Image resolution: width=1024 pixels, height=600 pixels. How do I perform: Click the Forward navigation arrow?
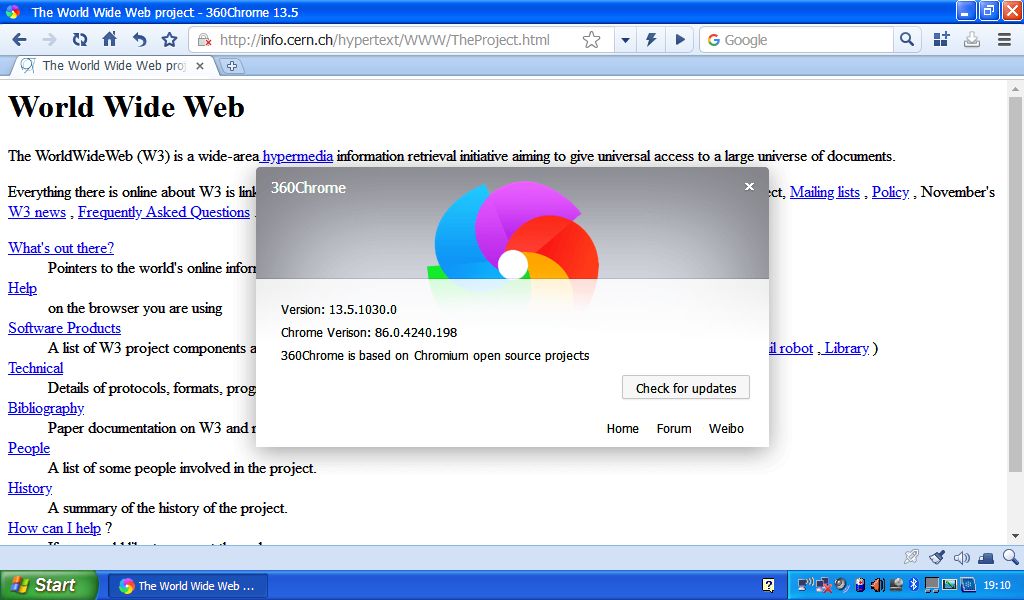(x=50, y=40)
